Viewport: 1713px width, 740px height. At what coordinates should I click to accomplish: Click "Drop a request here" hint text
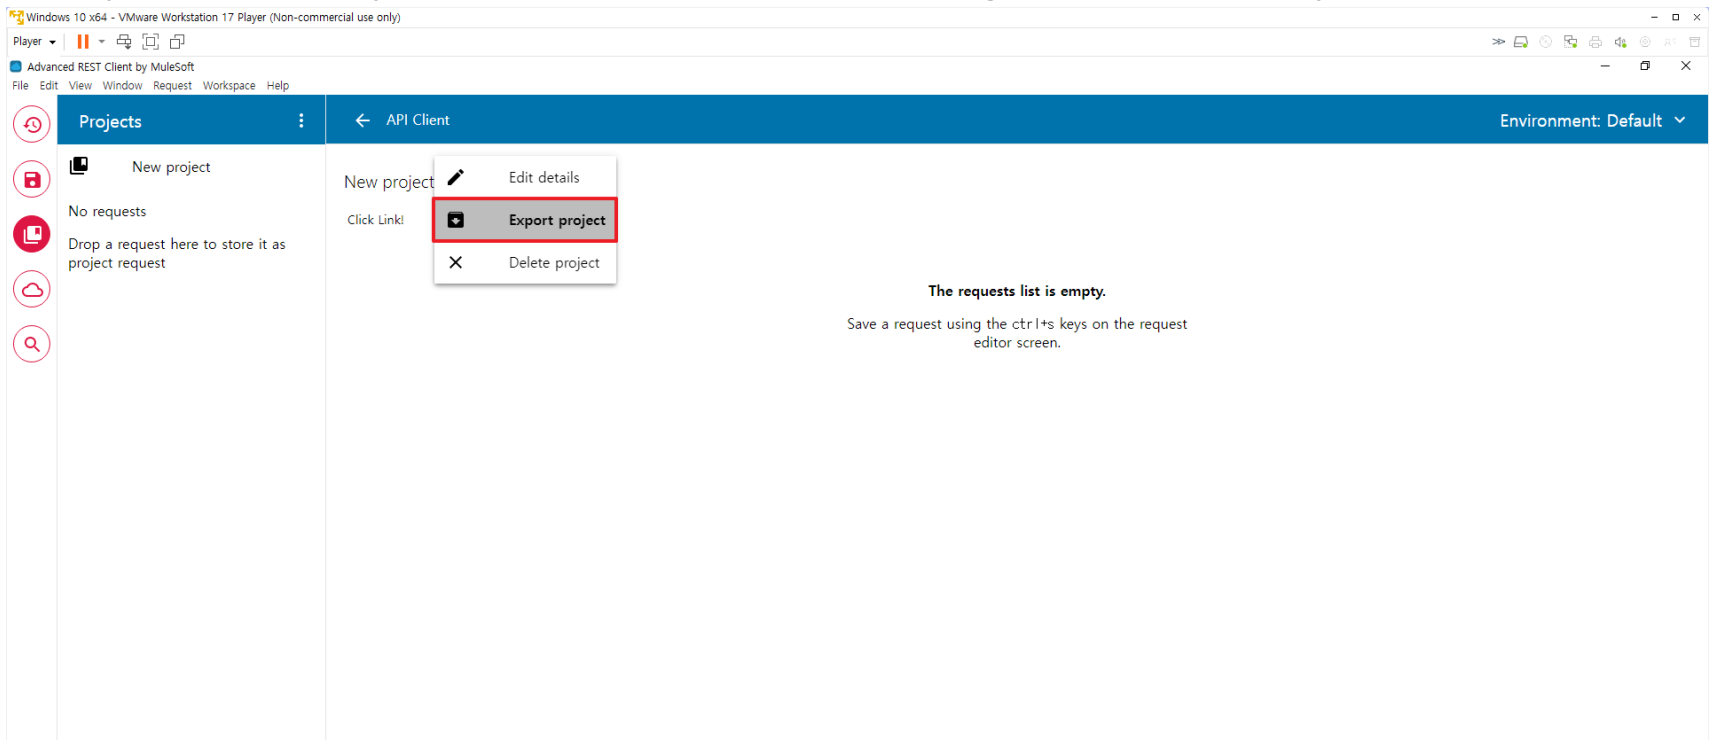177,253
